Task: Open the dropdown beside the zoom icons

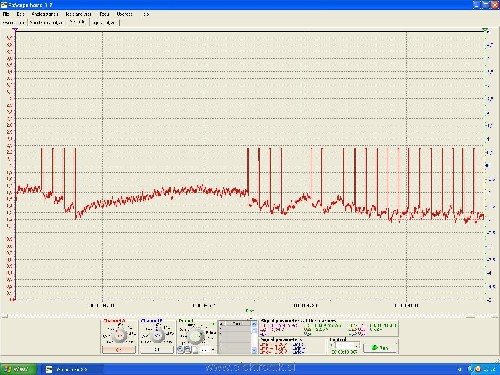Action: tap(207, 349)
